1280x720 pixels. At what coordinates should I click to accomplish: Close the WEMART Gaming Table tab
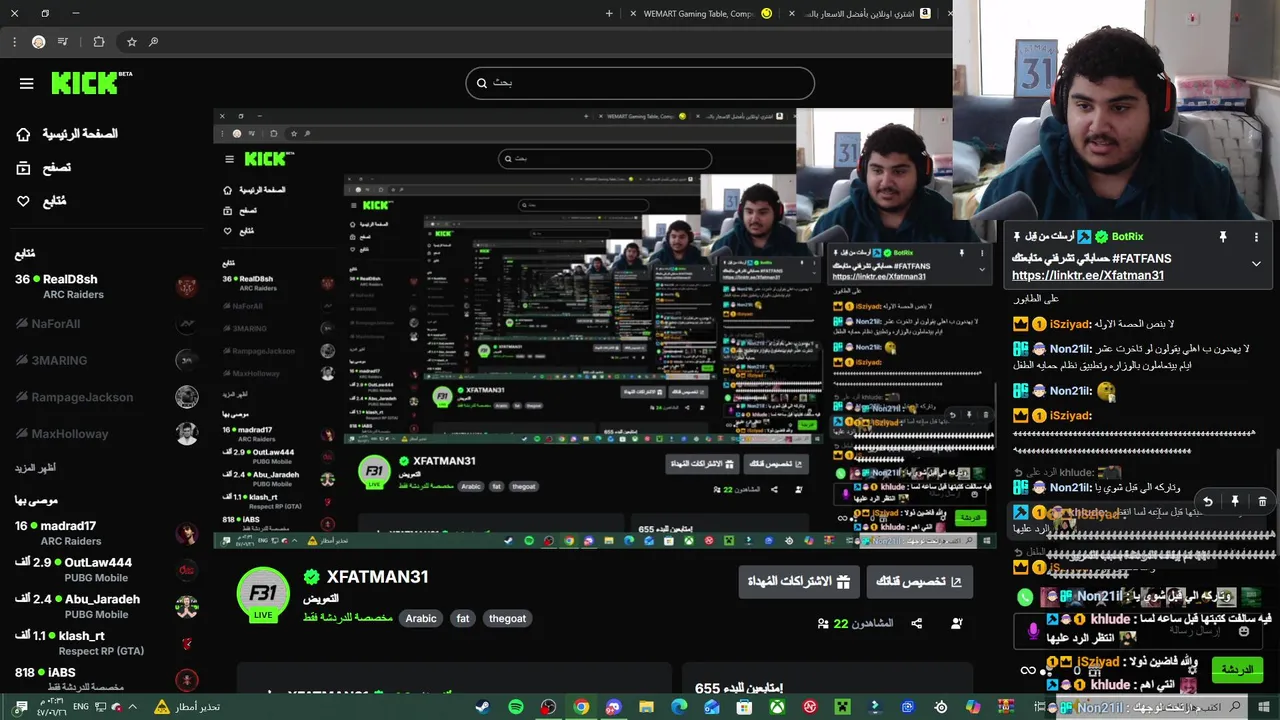point(634,13)
